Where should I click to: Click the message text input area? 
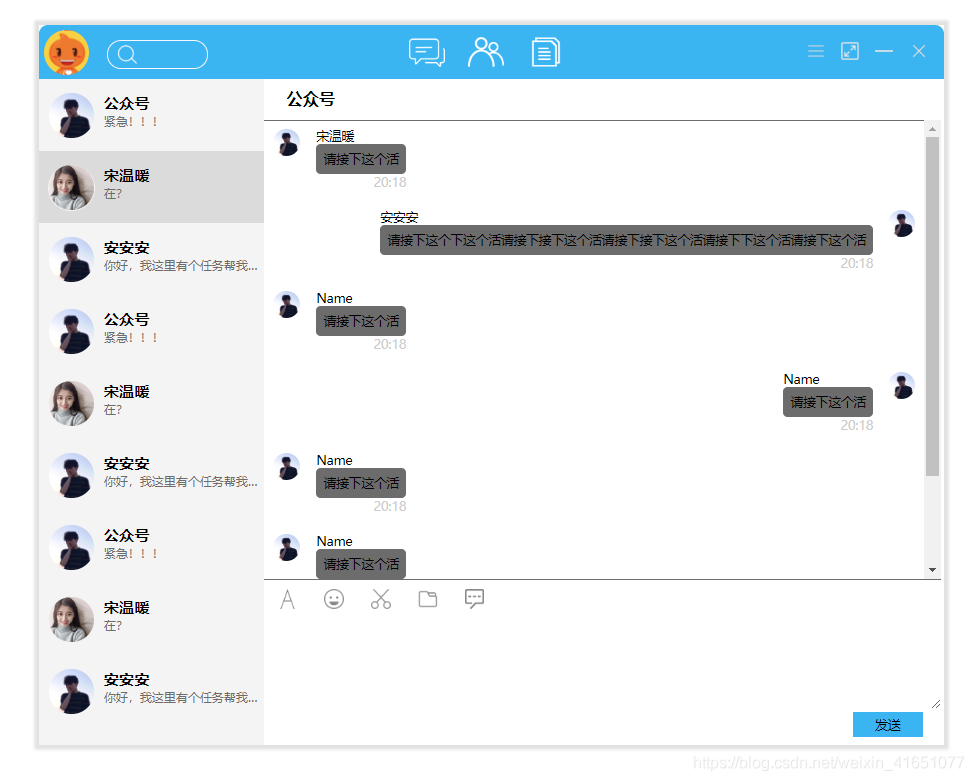click(x=601, y=662)
